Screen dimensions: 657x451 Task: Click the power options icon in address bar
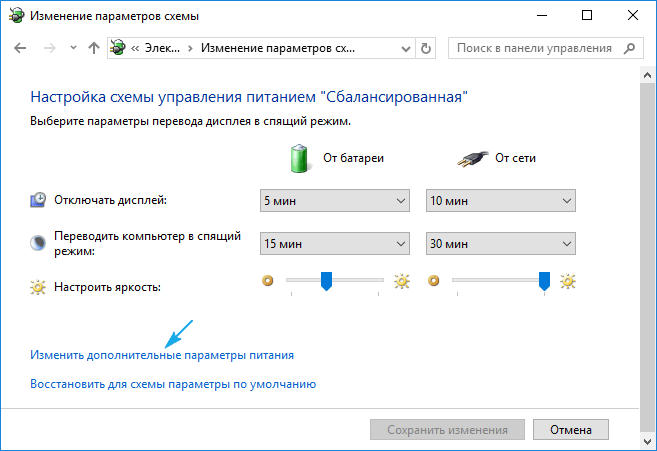[x=119, y=48]
